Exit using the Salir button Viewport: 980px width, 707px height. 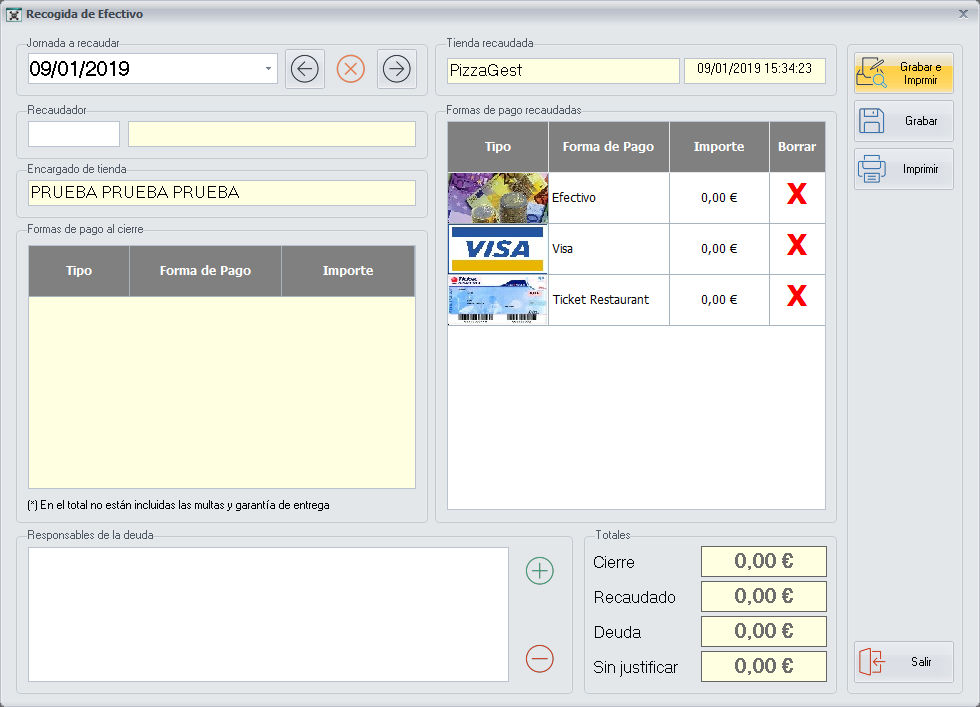pos(904,662)
